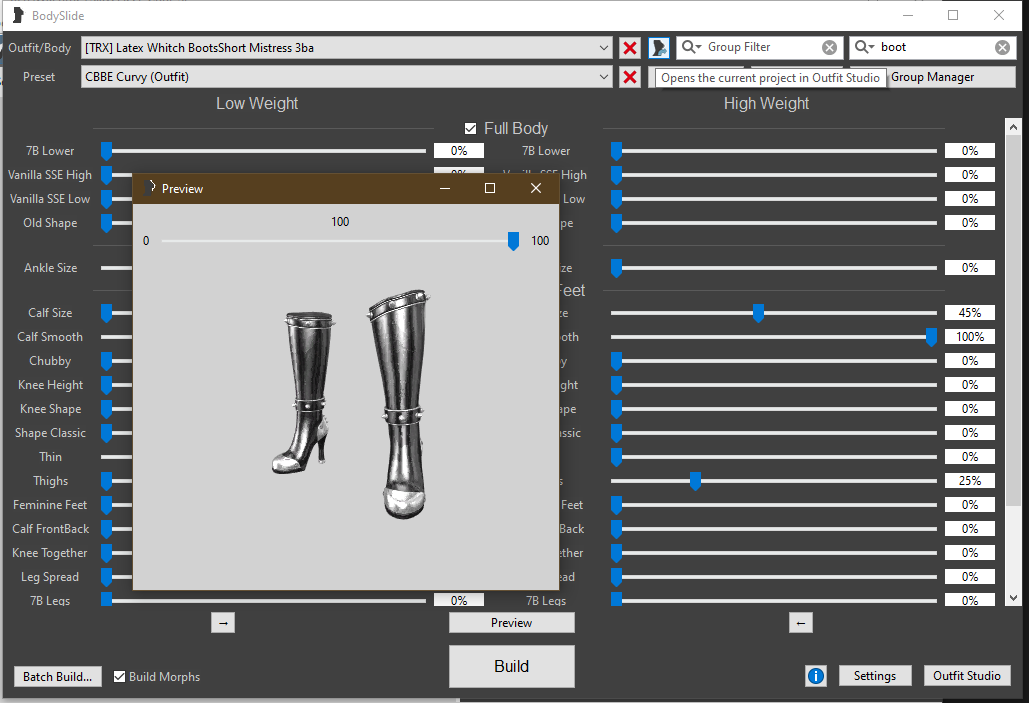
Task: Click the 'Low Weight' heading
Action: pos(257,104)
